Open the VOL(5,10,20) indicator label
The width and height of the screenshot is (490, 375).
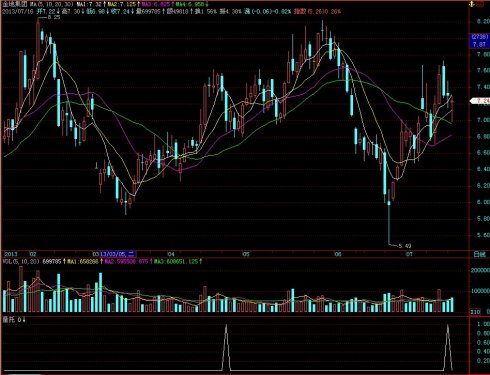(x=21, y=262)
